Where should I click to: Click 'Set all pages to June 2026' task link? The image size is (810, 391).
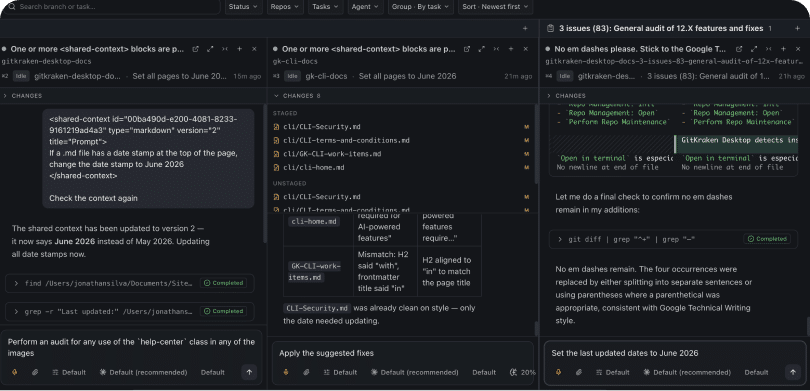pos(408,76)
